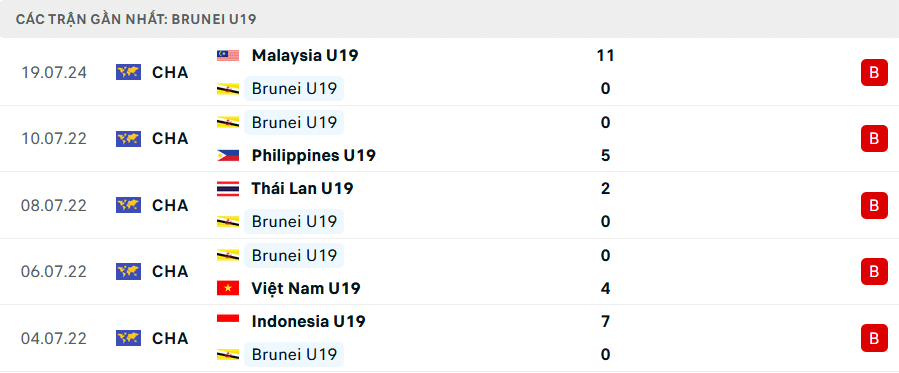This screenshot has width=899, height=373.
Task: Click the world map icon beside 04.07.22
Action: 128,338
